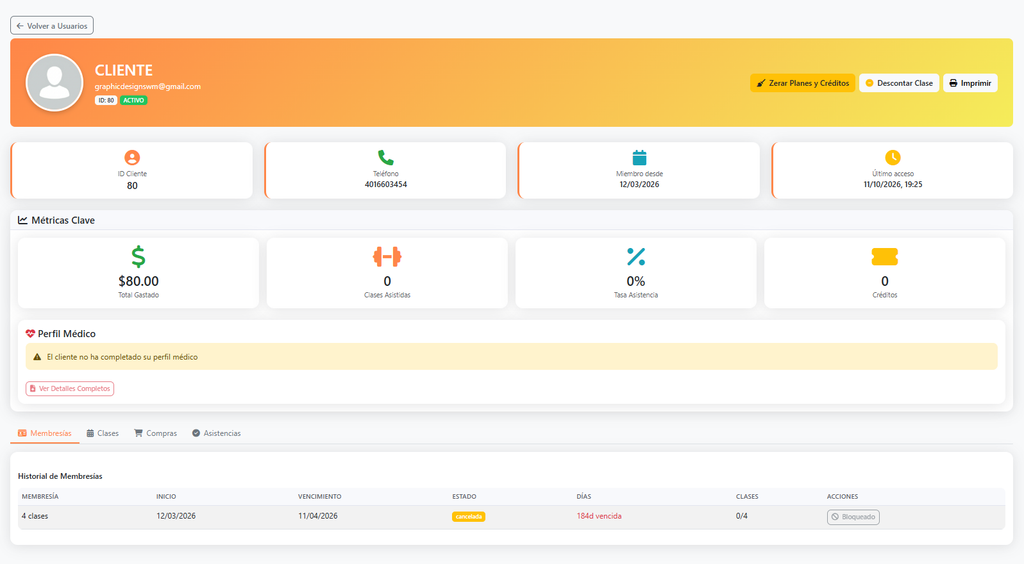Click the MEMBRESÍA column header
This screenshot has width=1024, height=564.
40,497
